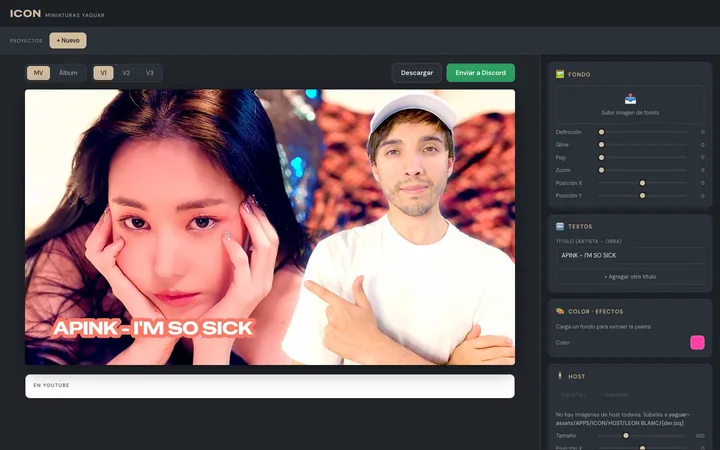The image size is (720, 450).
Task: Click + Agregar otro título
Action: coord(630,277)
